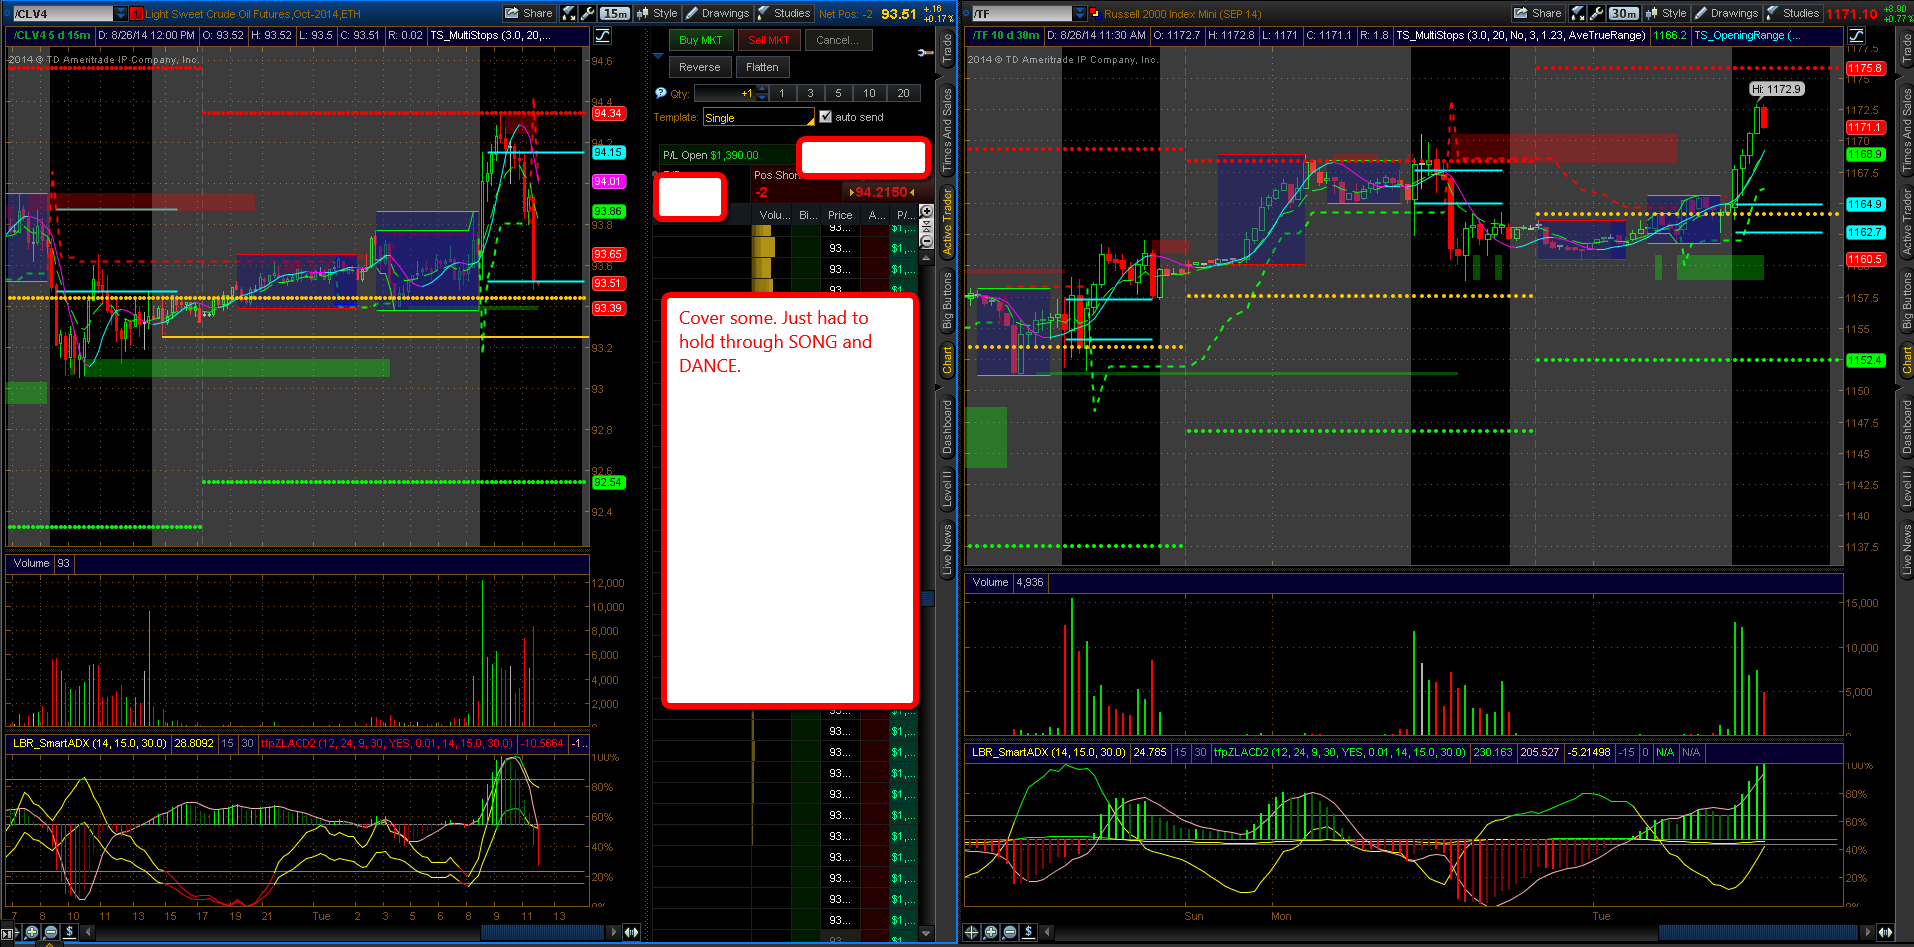Open the Style menu on the /CLV4 chart
This screenshot has width=1914, height=947.
(657, 13)
